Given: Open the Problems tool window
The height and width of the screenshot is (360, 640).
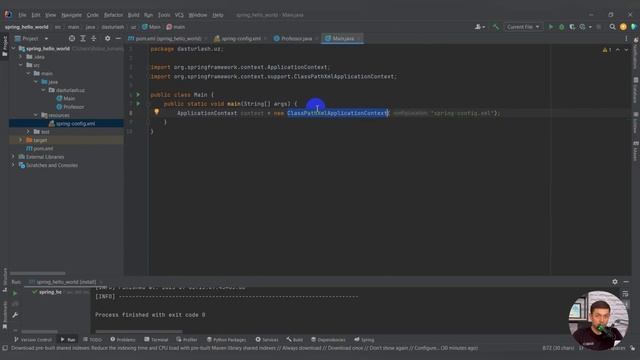Looking at the screenshot, I should tap(123, 340).
